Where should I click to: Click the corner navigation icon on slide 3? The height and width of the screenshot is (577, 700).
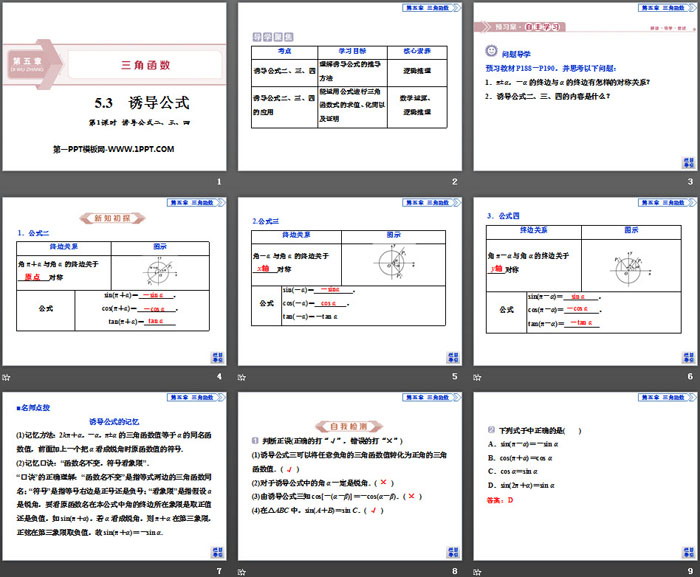(688, 163)
